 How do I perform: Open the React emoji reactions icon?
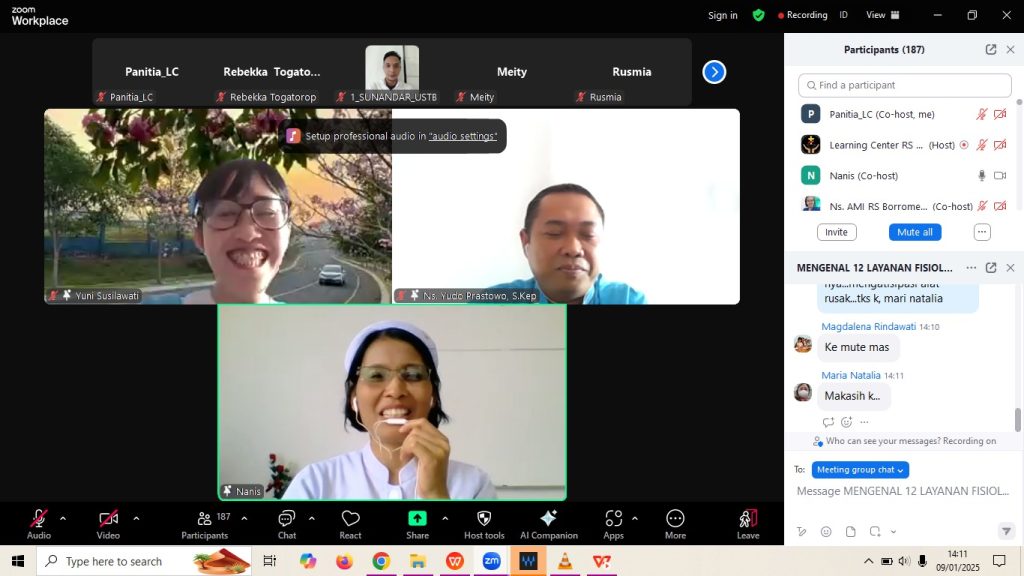[x=350, y=519]
